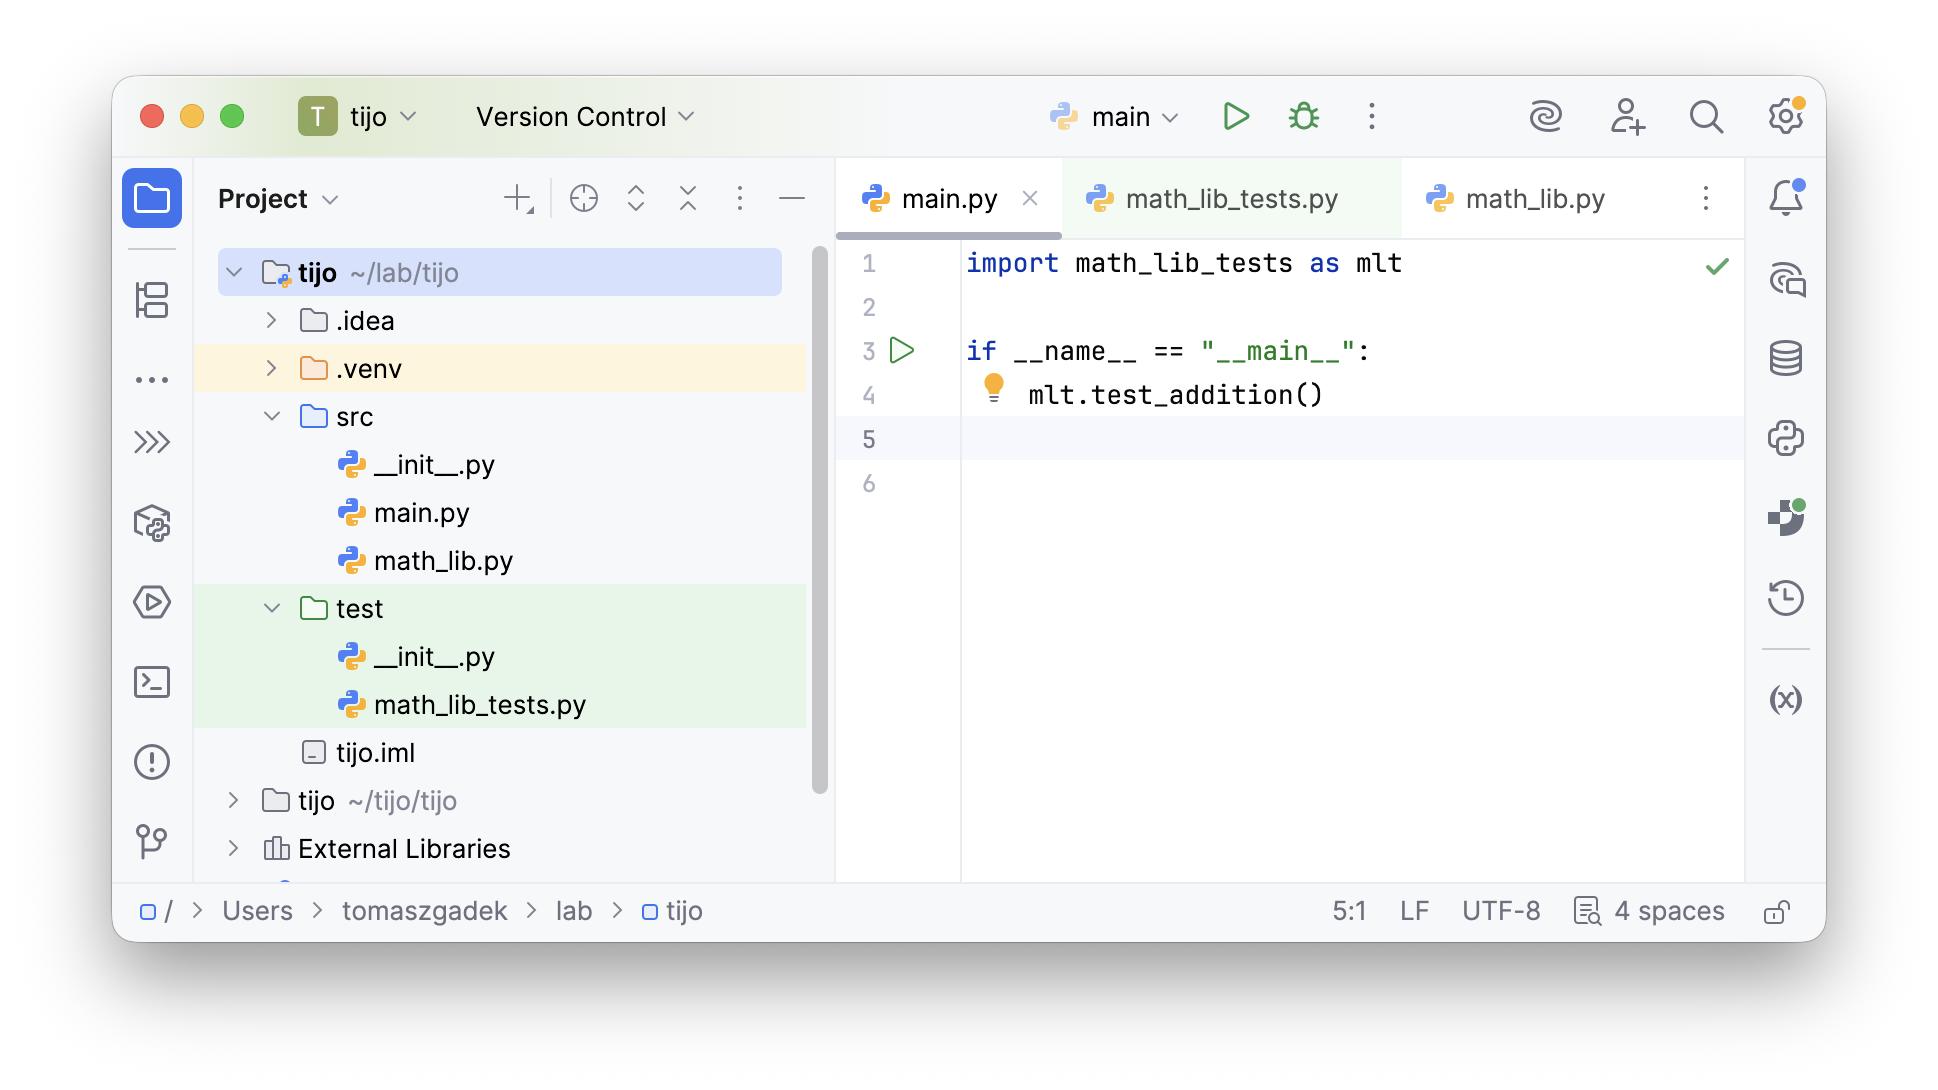Expand the .venv folder
This screenshot has width=1938, height=1090.
tap(272, 368)
